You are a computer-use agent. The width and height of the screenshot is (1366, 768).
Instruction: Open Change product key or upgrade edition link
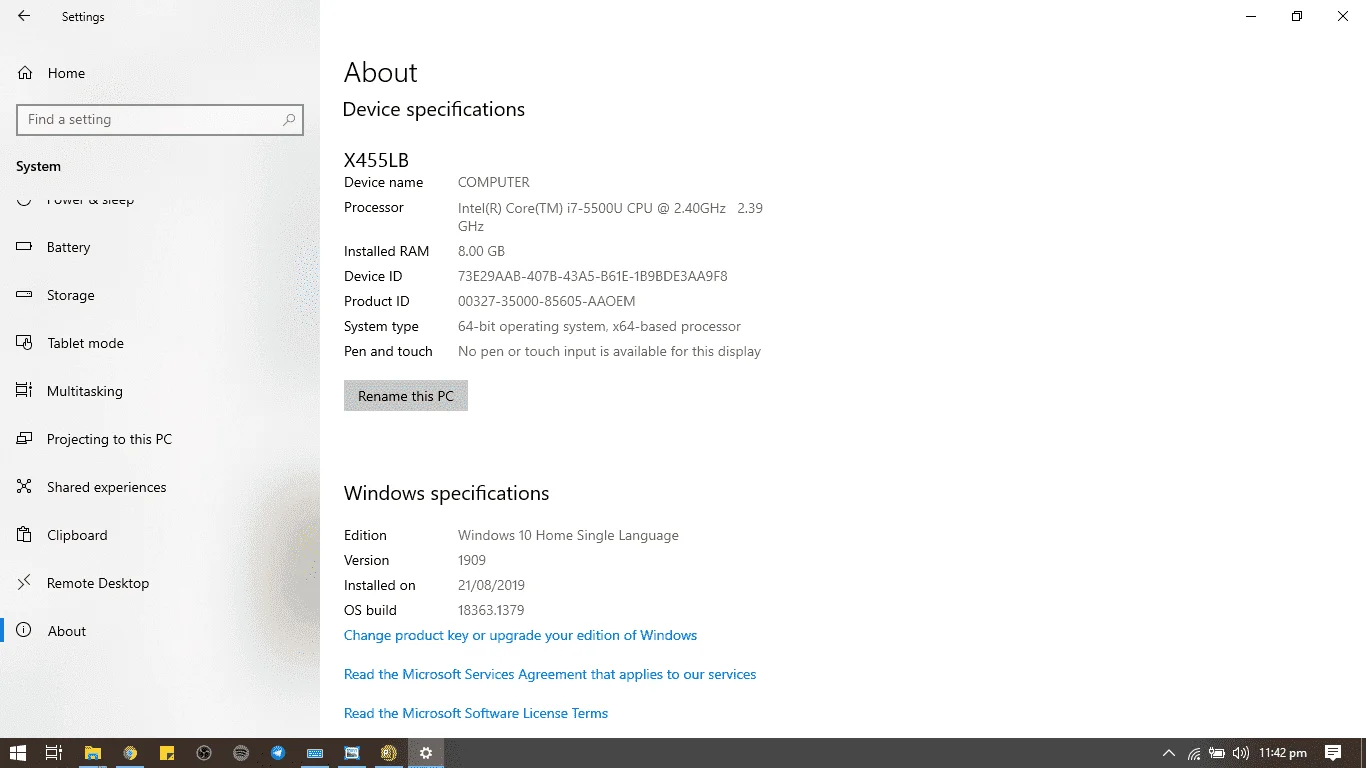tap(520, 635)
